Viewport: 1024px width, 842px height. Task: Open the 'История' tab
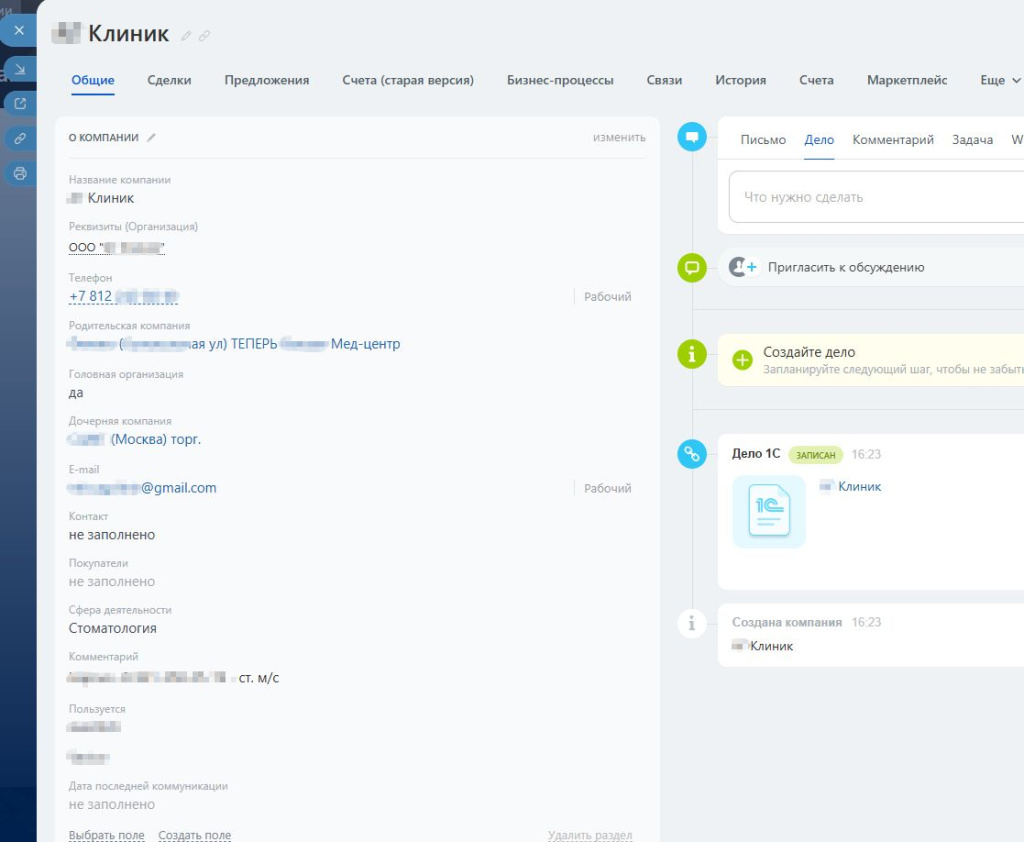[x=741, y=80]
